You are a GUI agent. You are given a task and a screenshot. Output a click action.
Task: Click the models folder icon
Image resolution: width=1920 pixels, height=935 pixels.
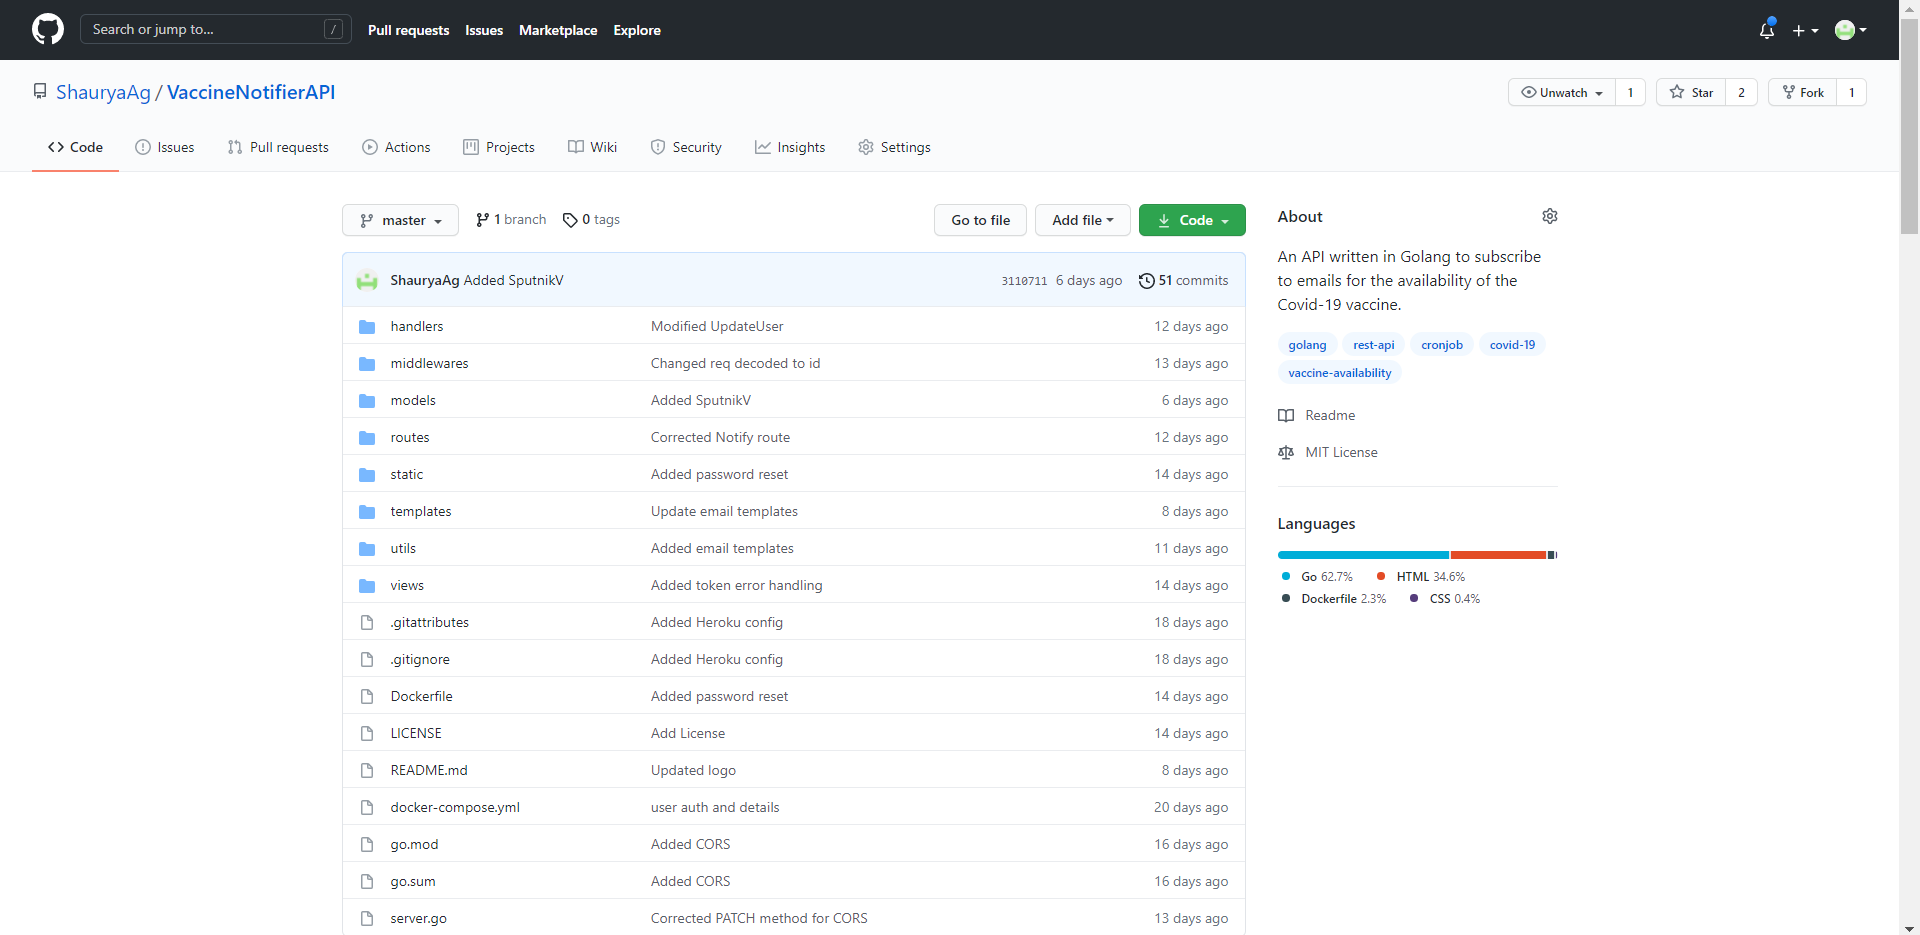pyautogui.click(x=367, y=400)
